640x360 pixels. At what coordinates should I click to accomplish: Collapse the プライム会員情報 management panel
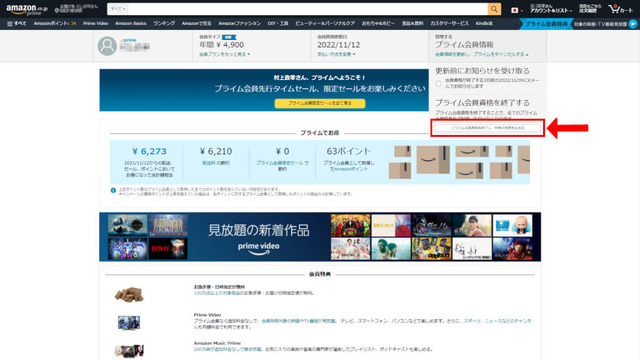tap(482, 54)
